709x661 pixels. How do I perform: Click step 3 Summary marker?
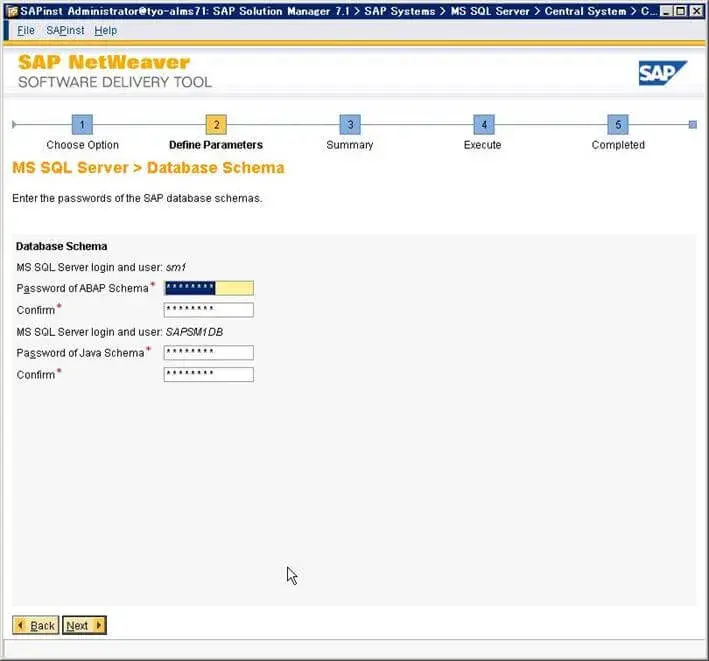(350, 124)
